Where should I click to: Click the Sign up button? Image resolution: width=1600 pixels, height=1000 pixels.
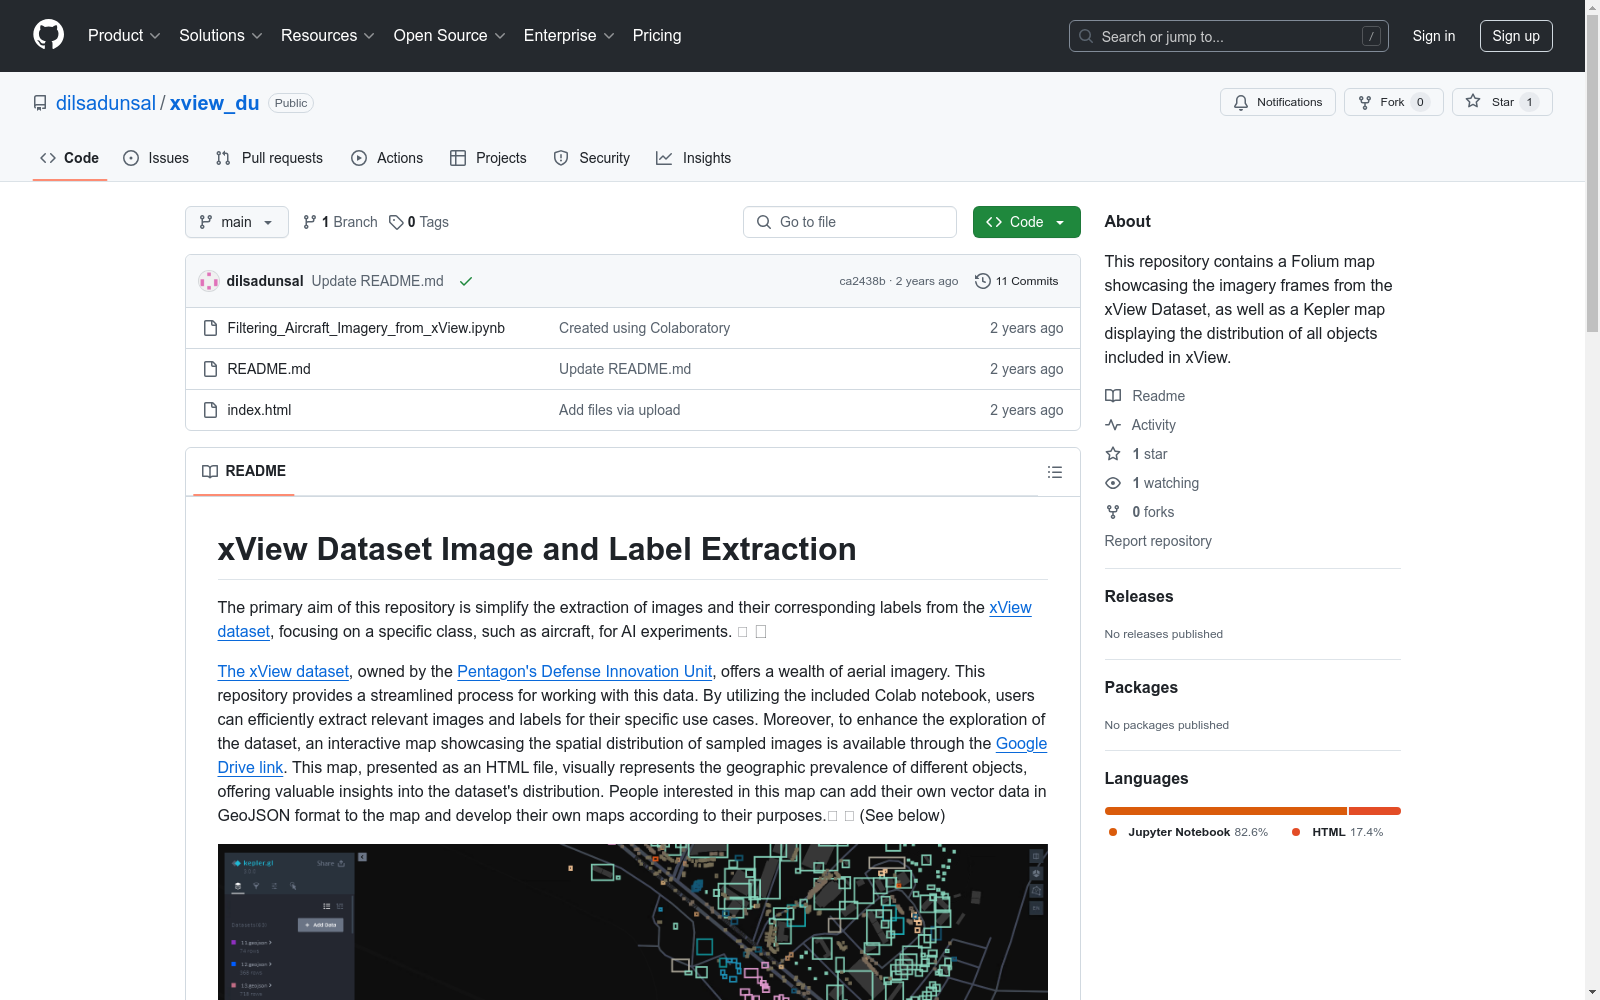click(1515, 36)
